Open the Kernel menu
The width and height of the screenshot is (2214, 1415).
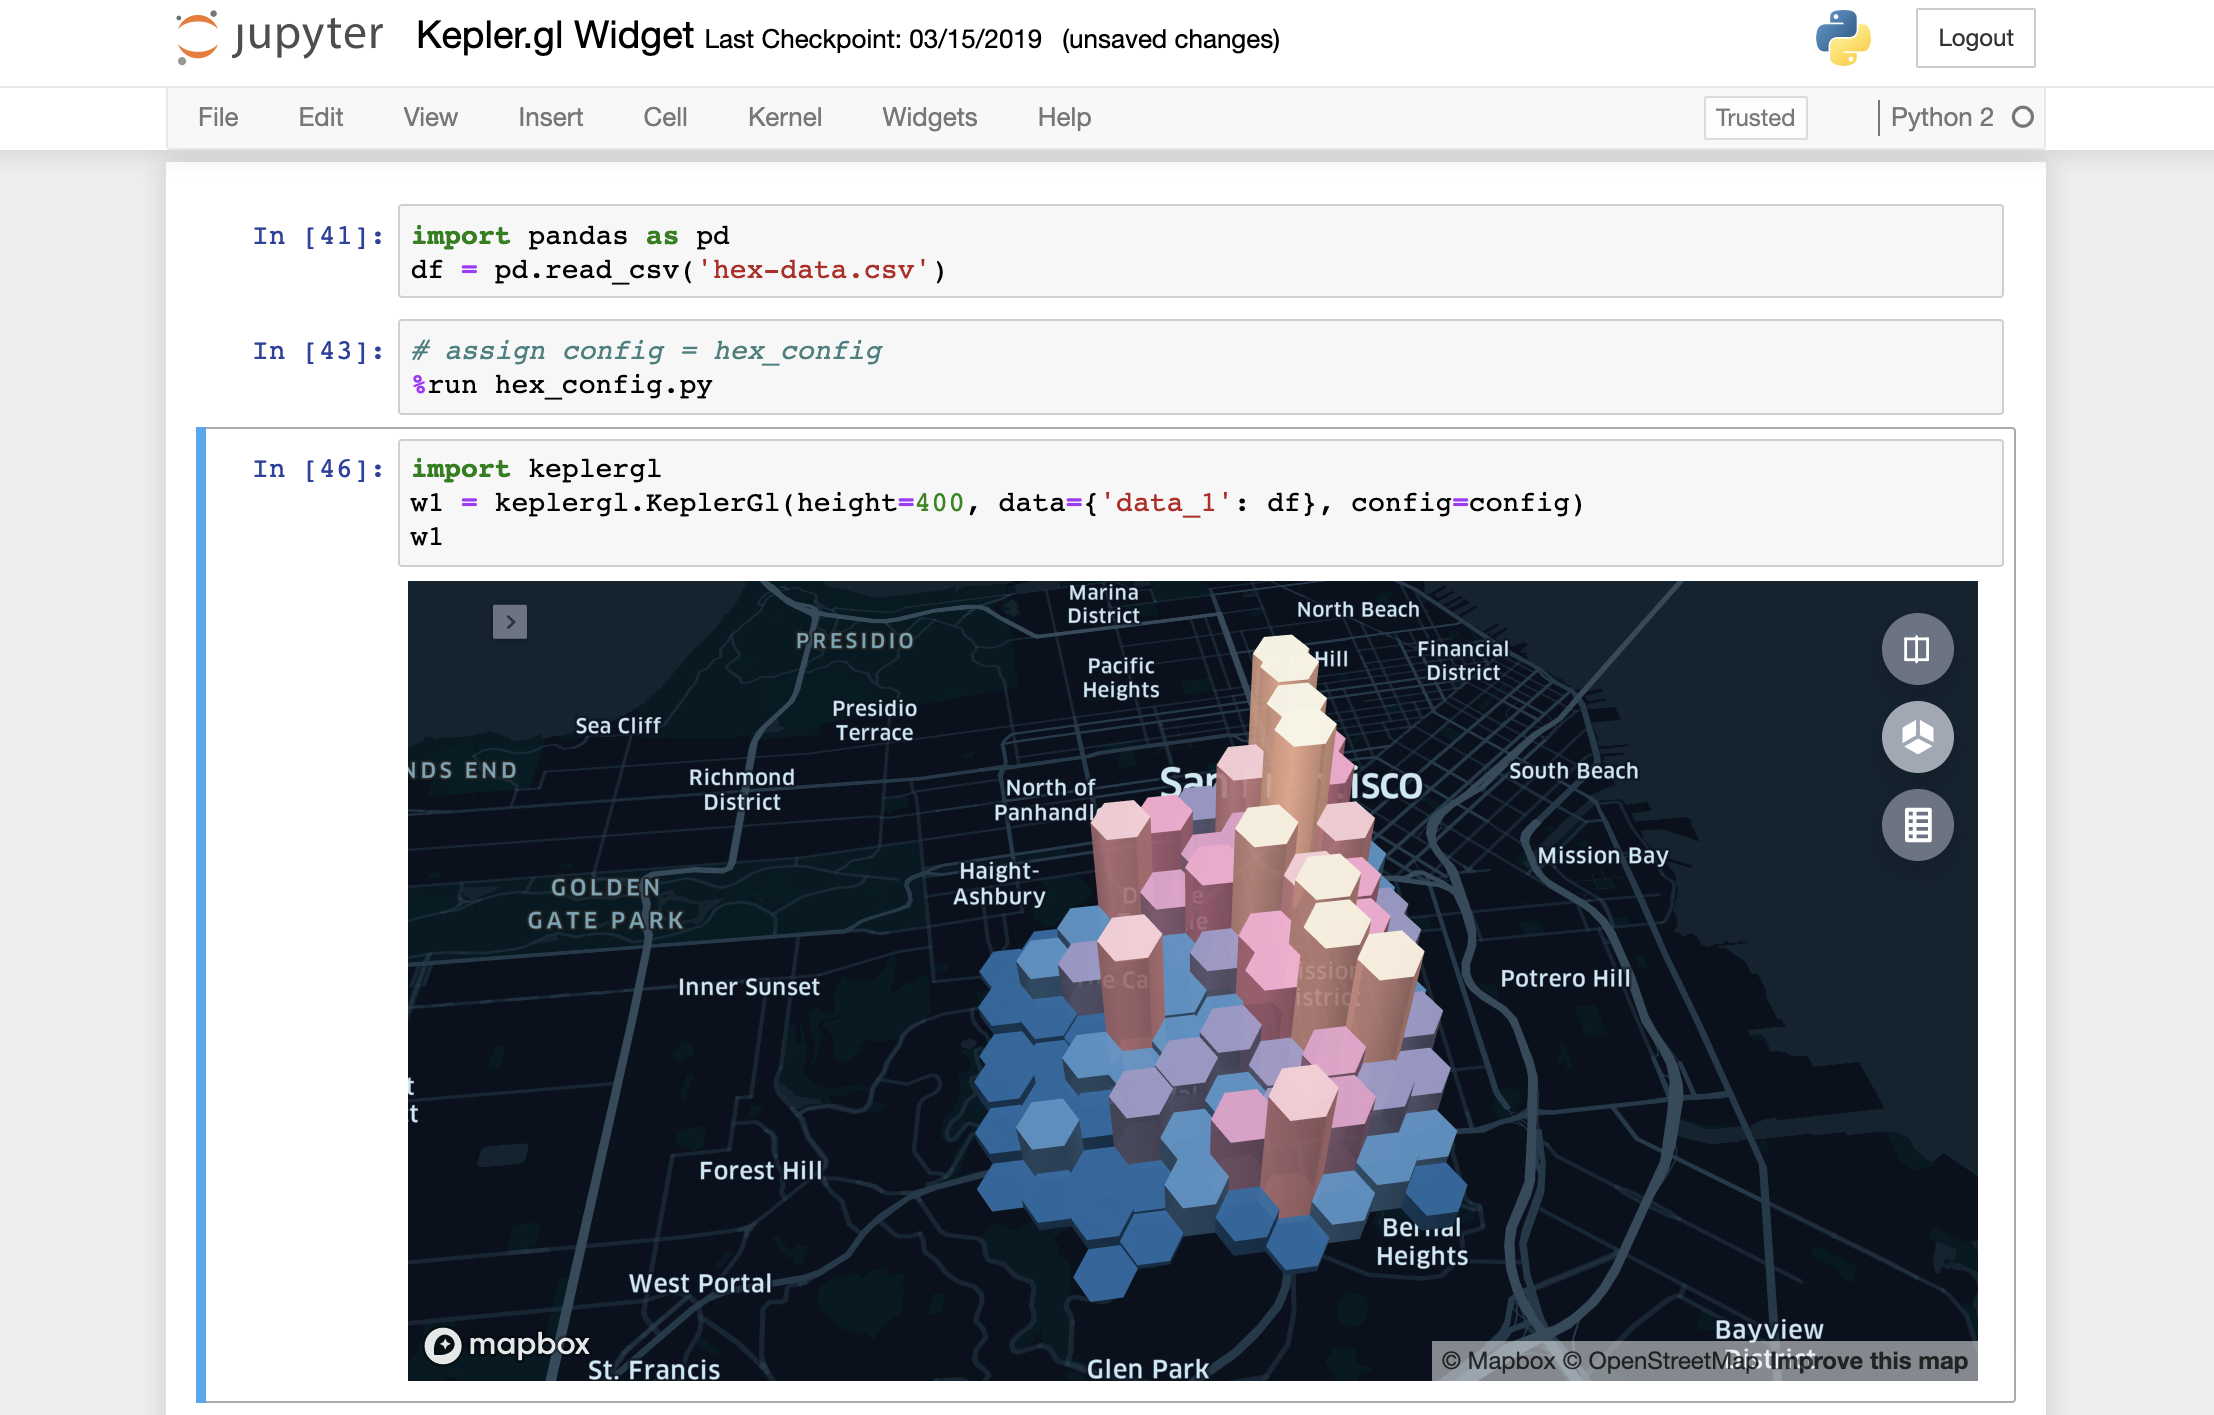[784, 117]
